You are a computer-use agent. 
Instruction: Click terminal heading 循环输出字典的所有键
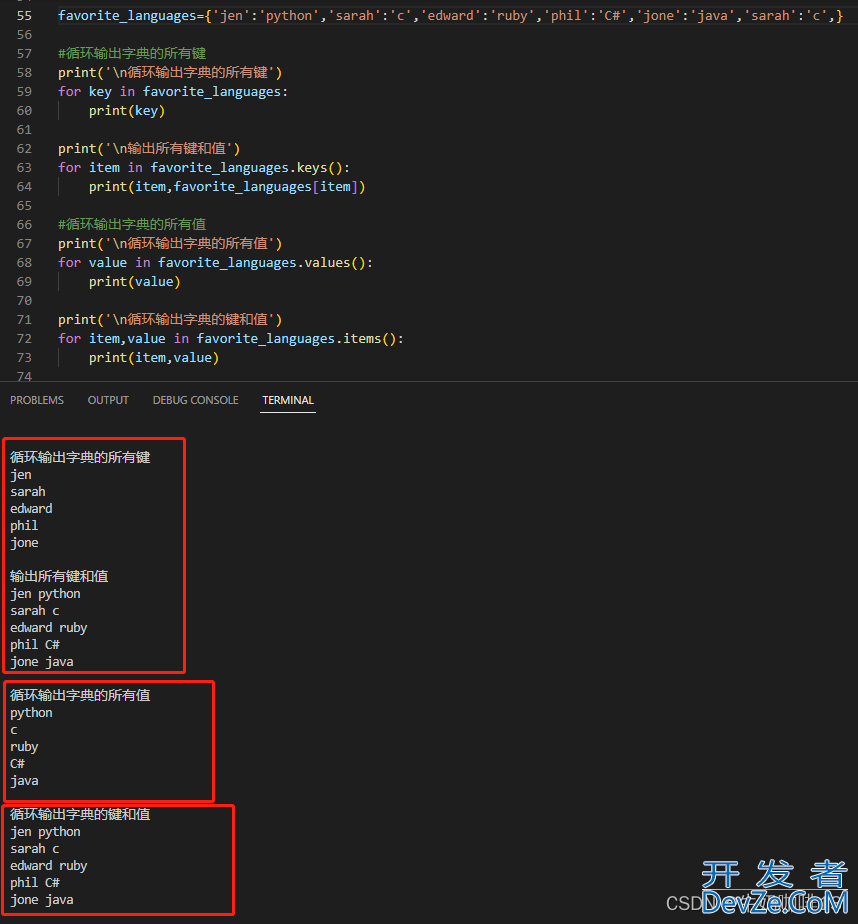tap(80, 457)
